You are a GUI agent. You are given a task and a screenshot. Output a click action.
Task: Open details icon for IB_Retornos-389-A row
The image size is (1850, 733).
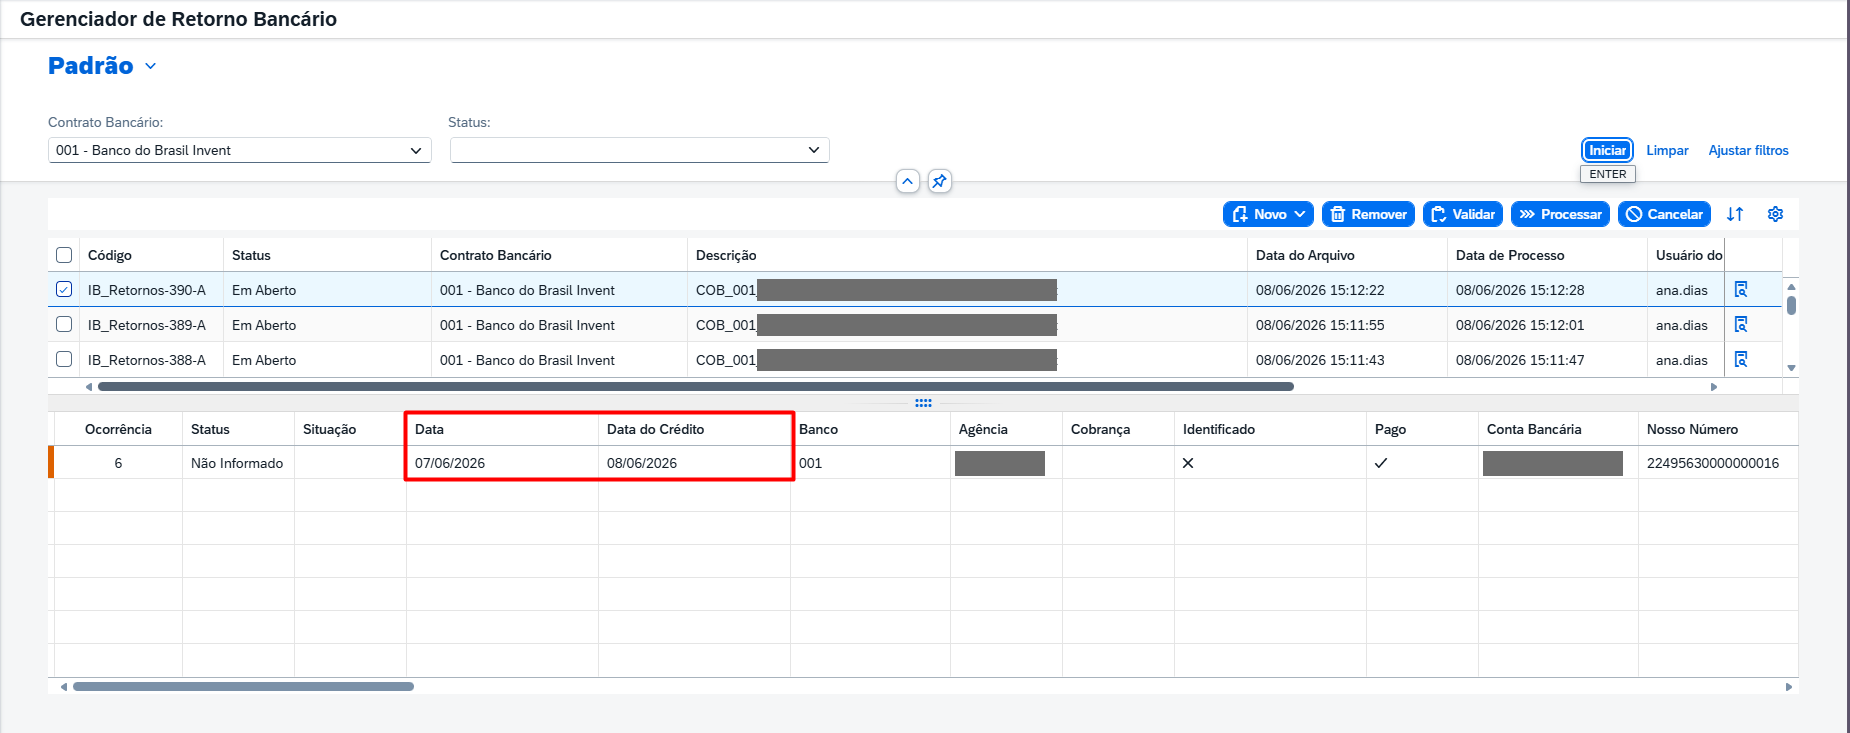click(1741, 325)
